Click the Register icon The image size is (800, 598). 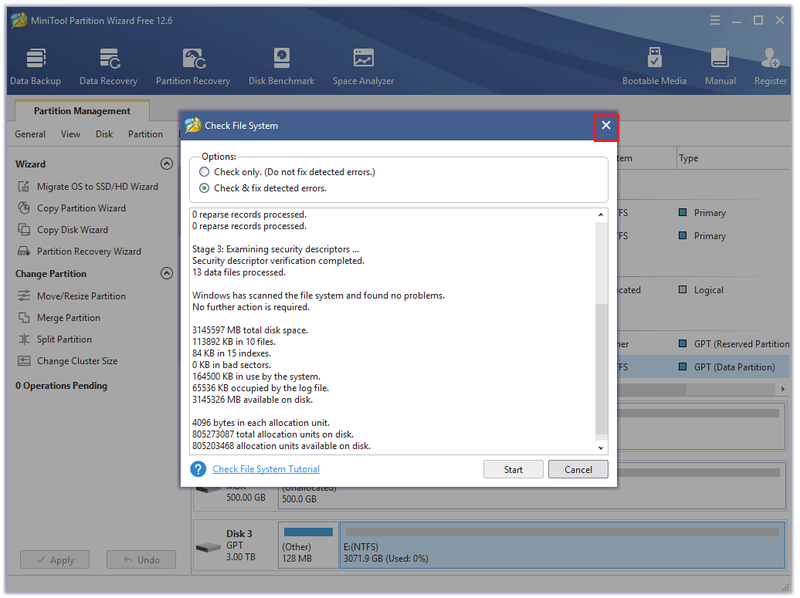click(x=770, y=67)
